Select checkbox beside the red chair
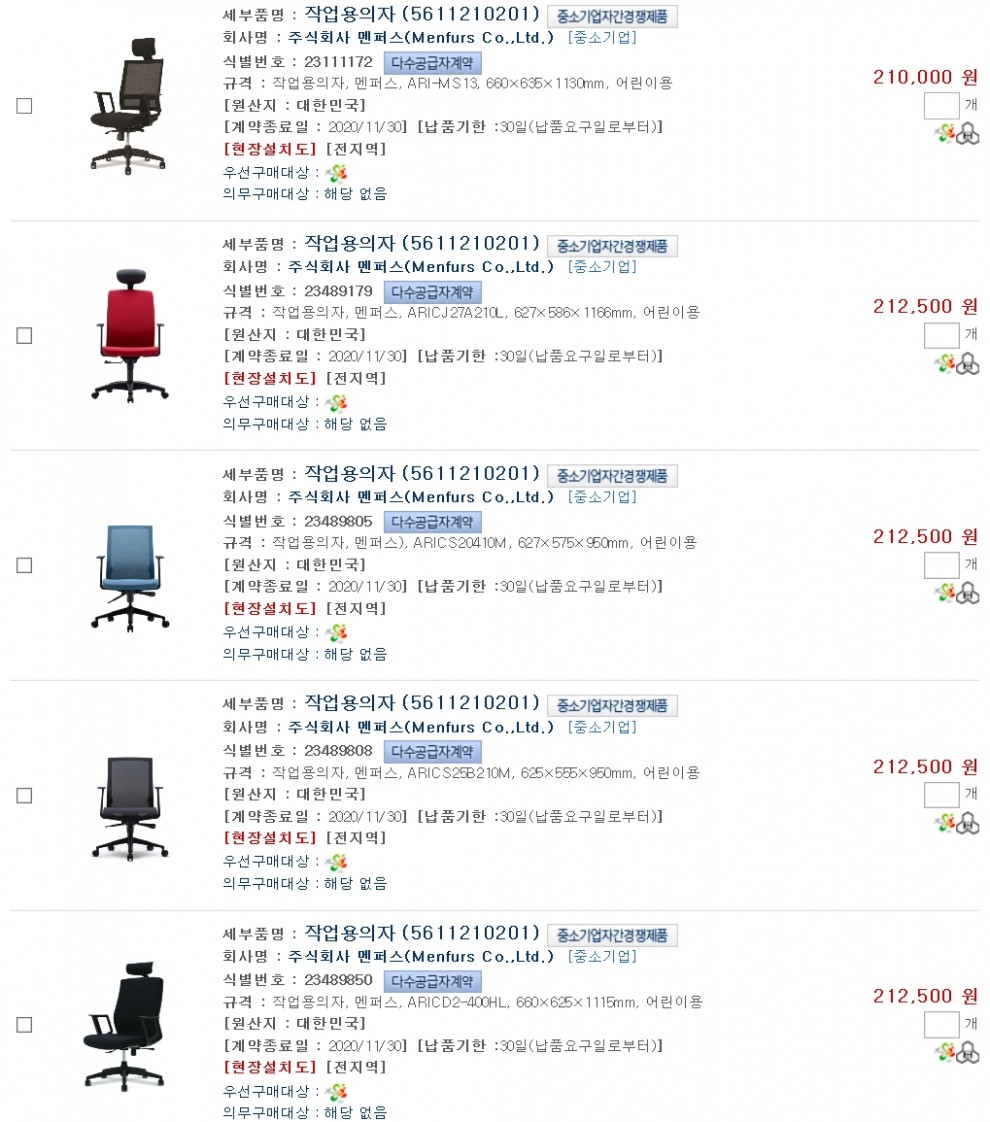This screenshot has width=990, height=1122. point(24,336)
